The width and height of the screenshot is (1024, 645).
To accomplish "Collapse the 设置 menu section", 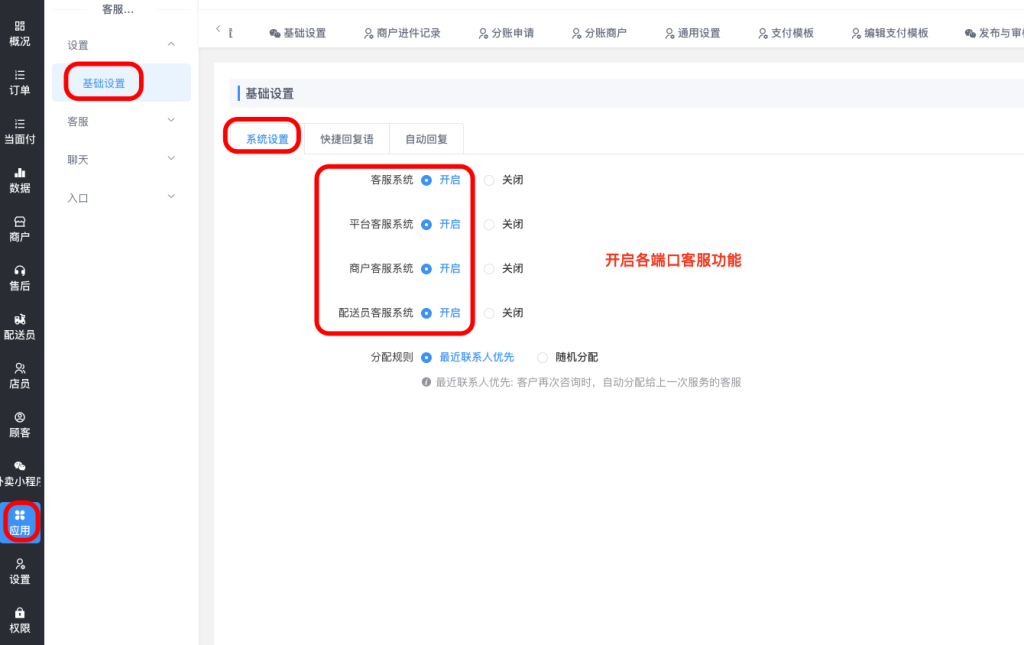I will [x=120, y=45].
